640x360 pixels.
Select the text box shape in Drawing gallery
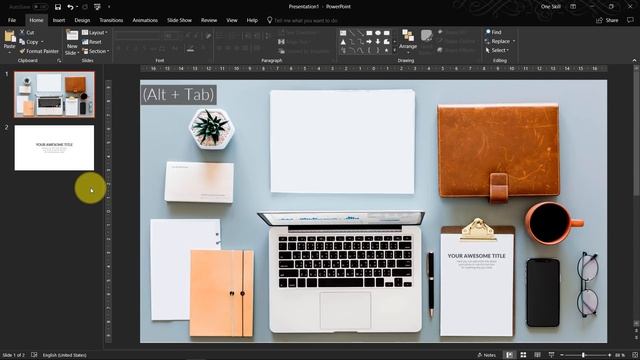(343, 33)
